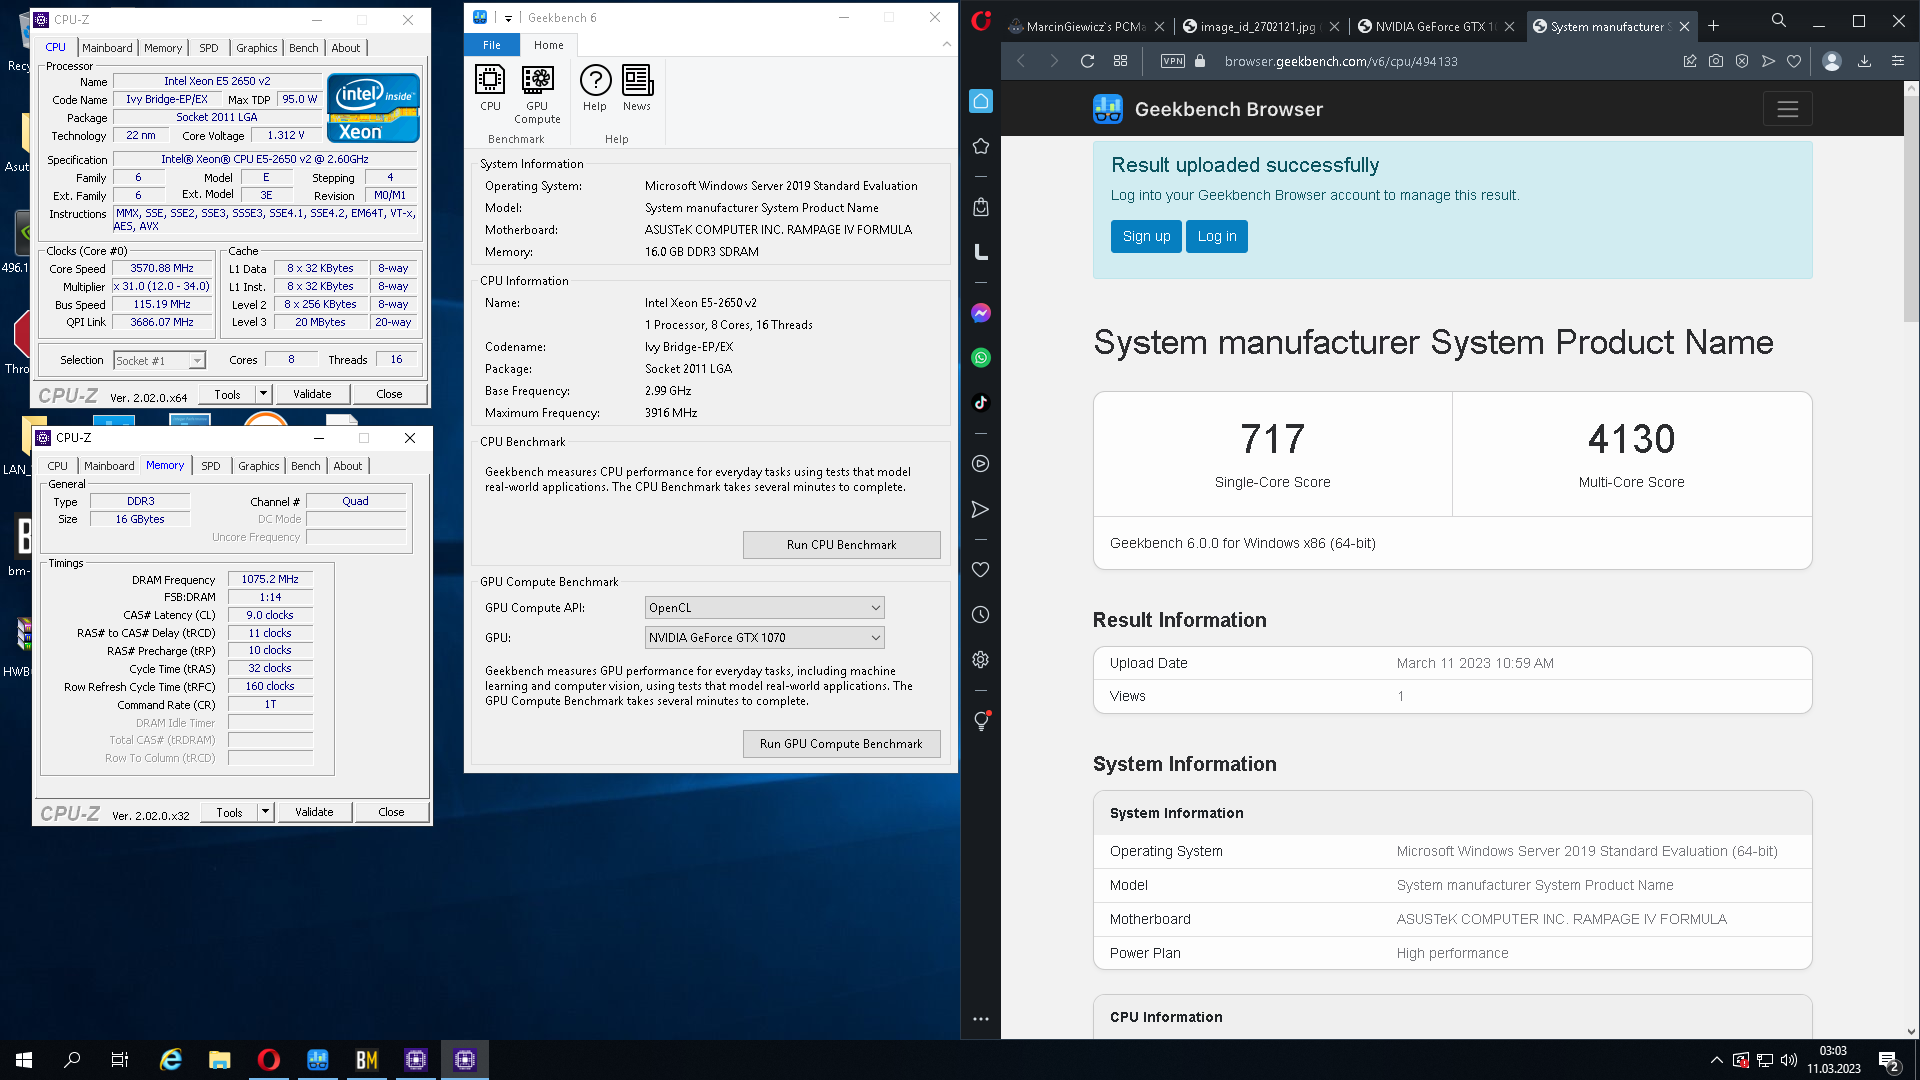Switch to About tab in bottom CPU-Z window
Image resolution: width=1920 pixels, height=1080 pixels.
coord(348,466)
